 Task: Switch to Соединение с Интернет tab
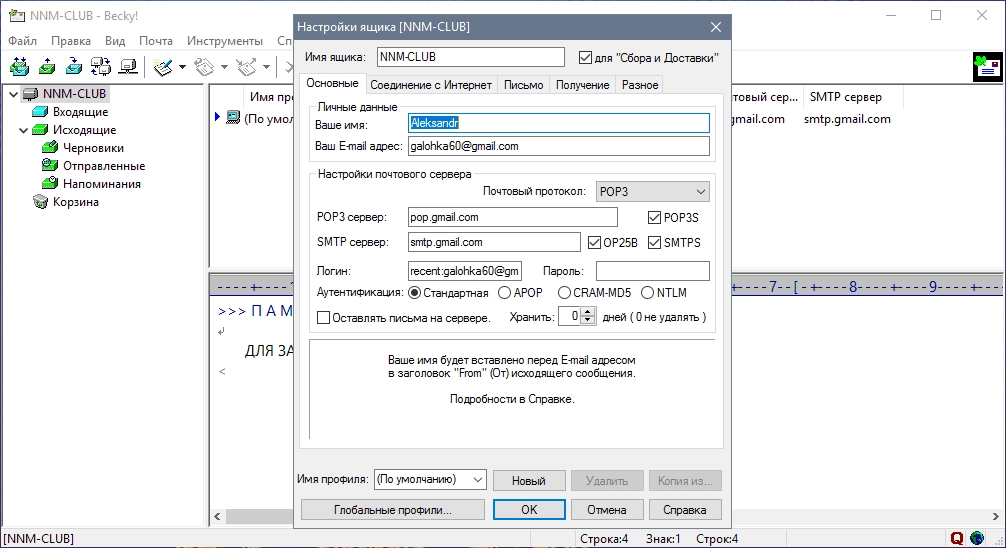pyautogui.click(x=431, y=85)
